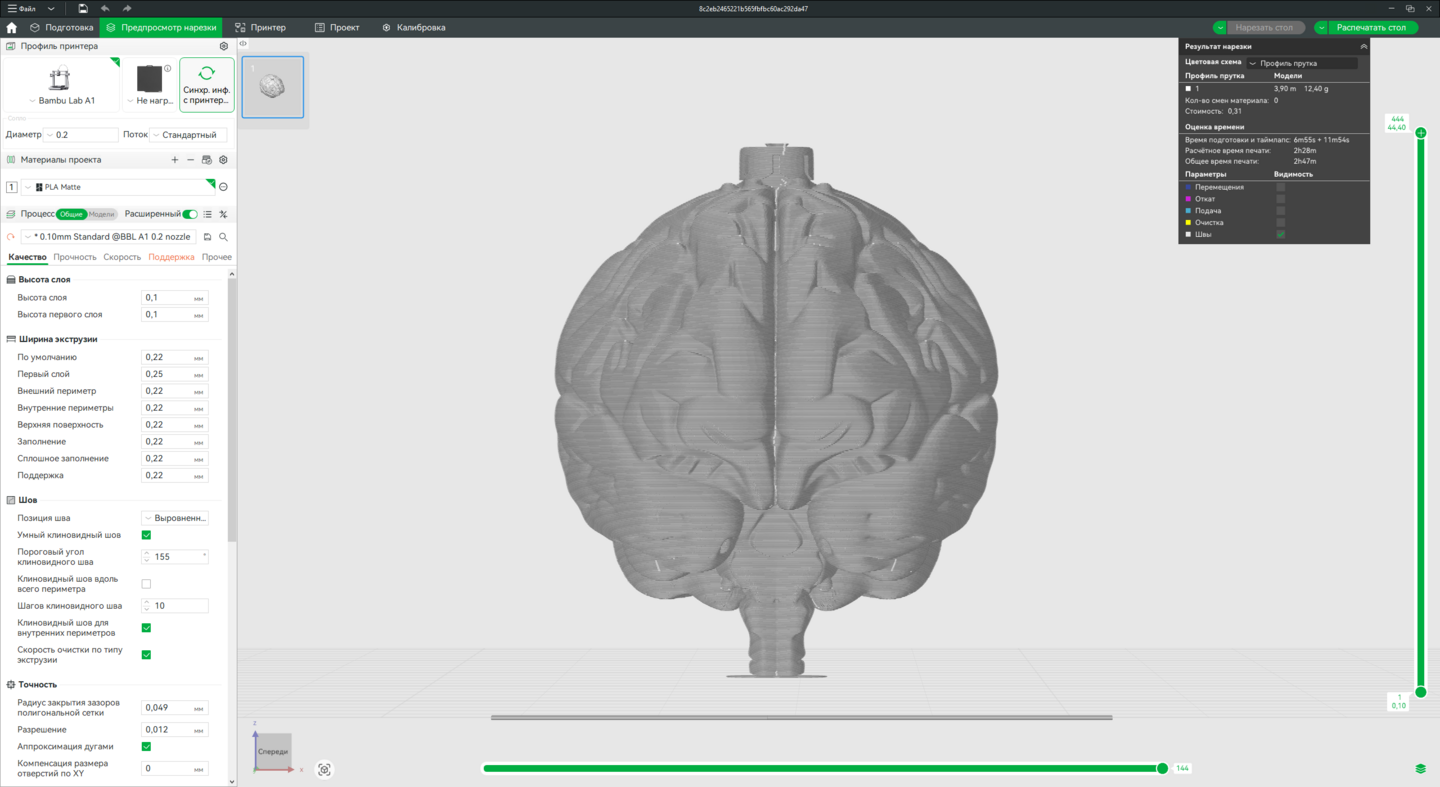Open the Калибровка tab

pos(414,28)
